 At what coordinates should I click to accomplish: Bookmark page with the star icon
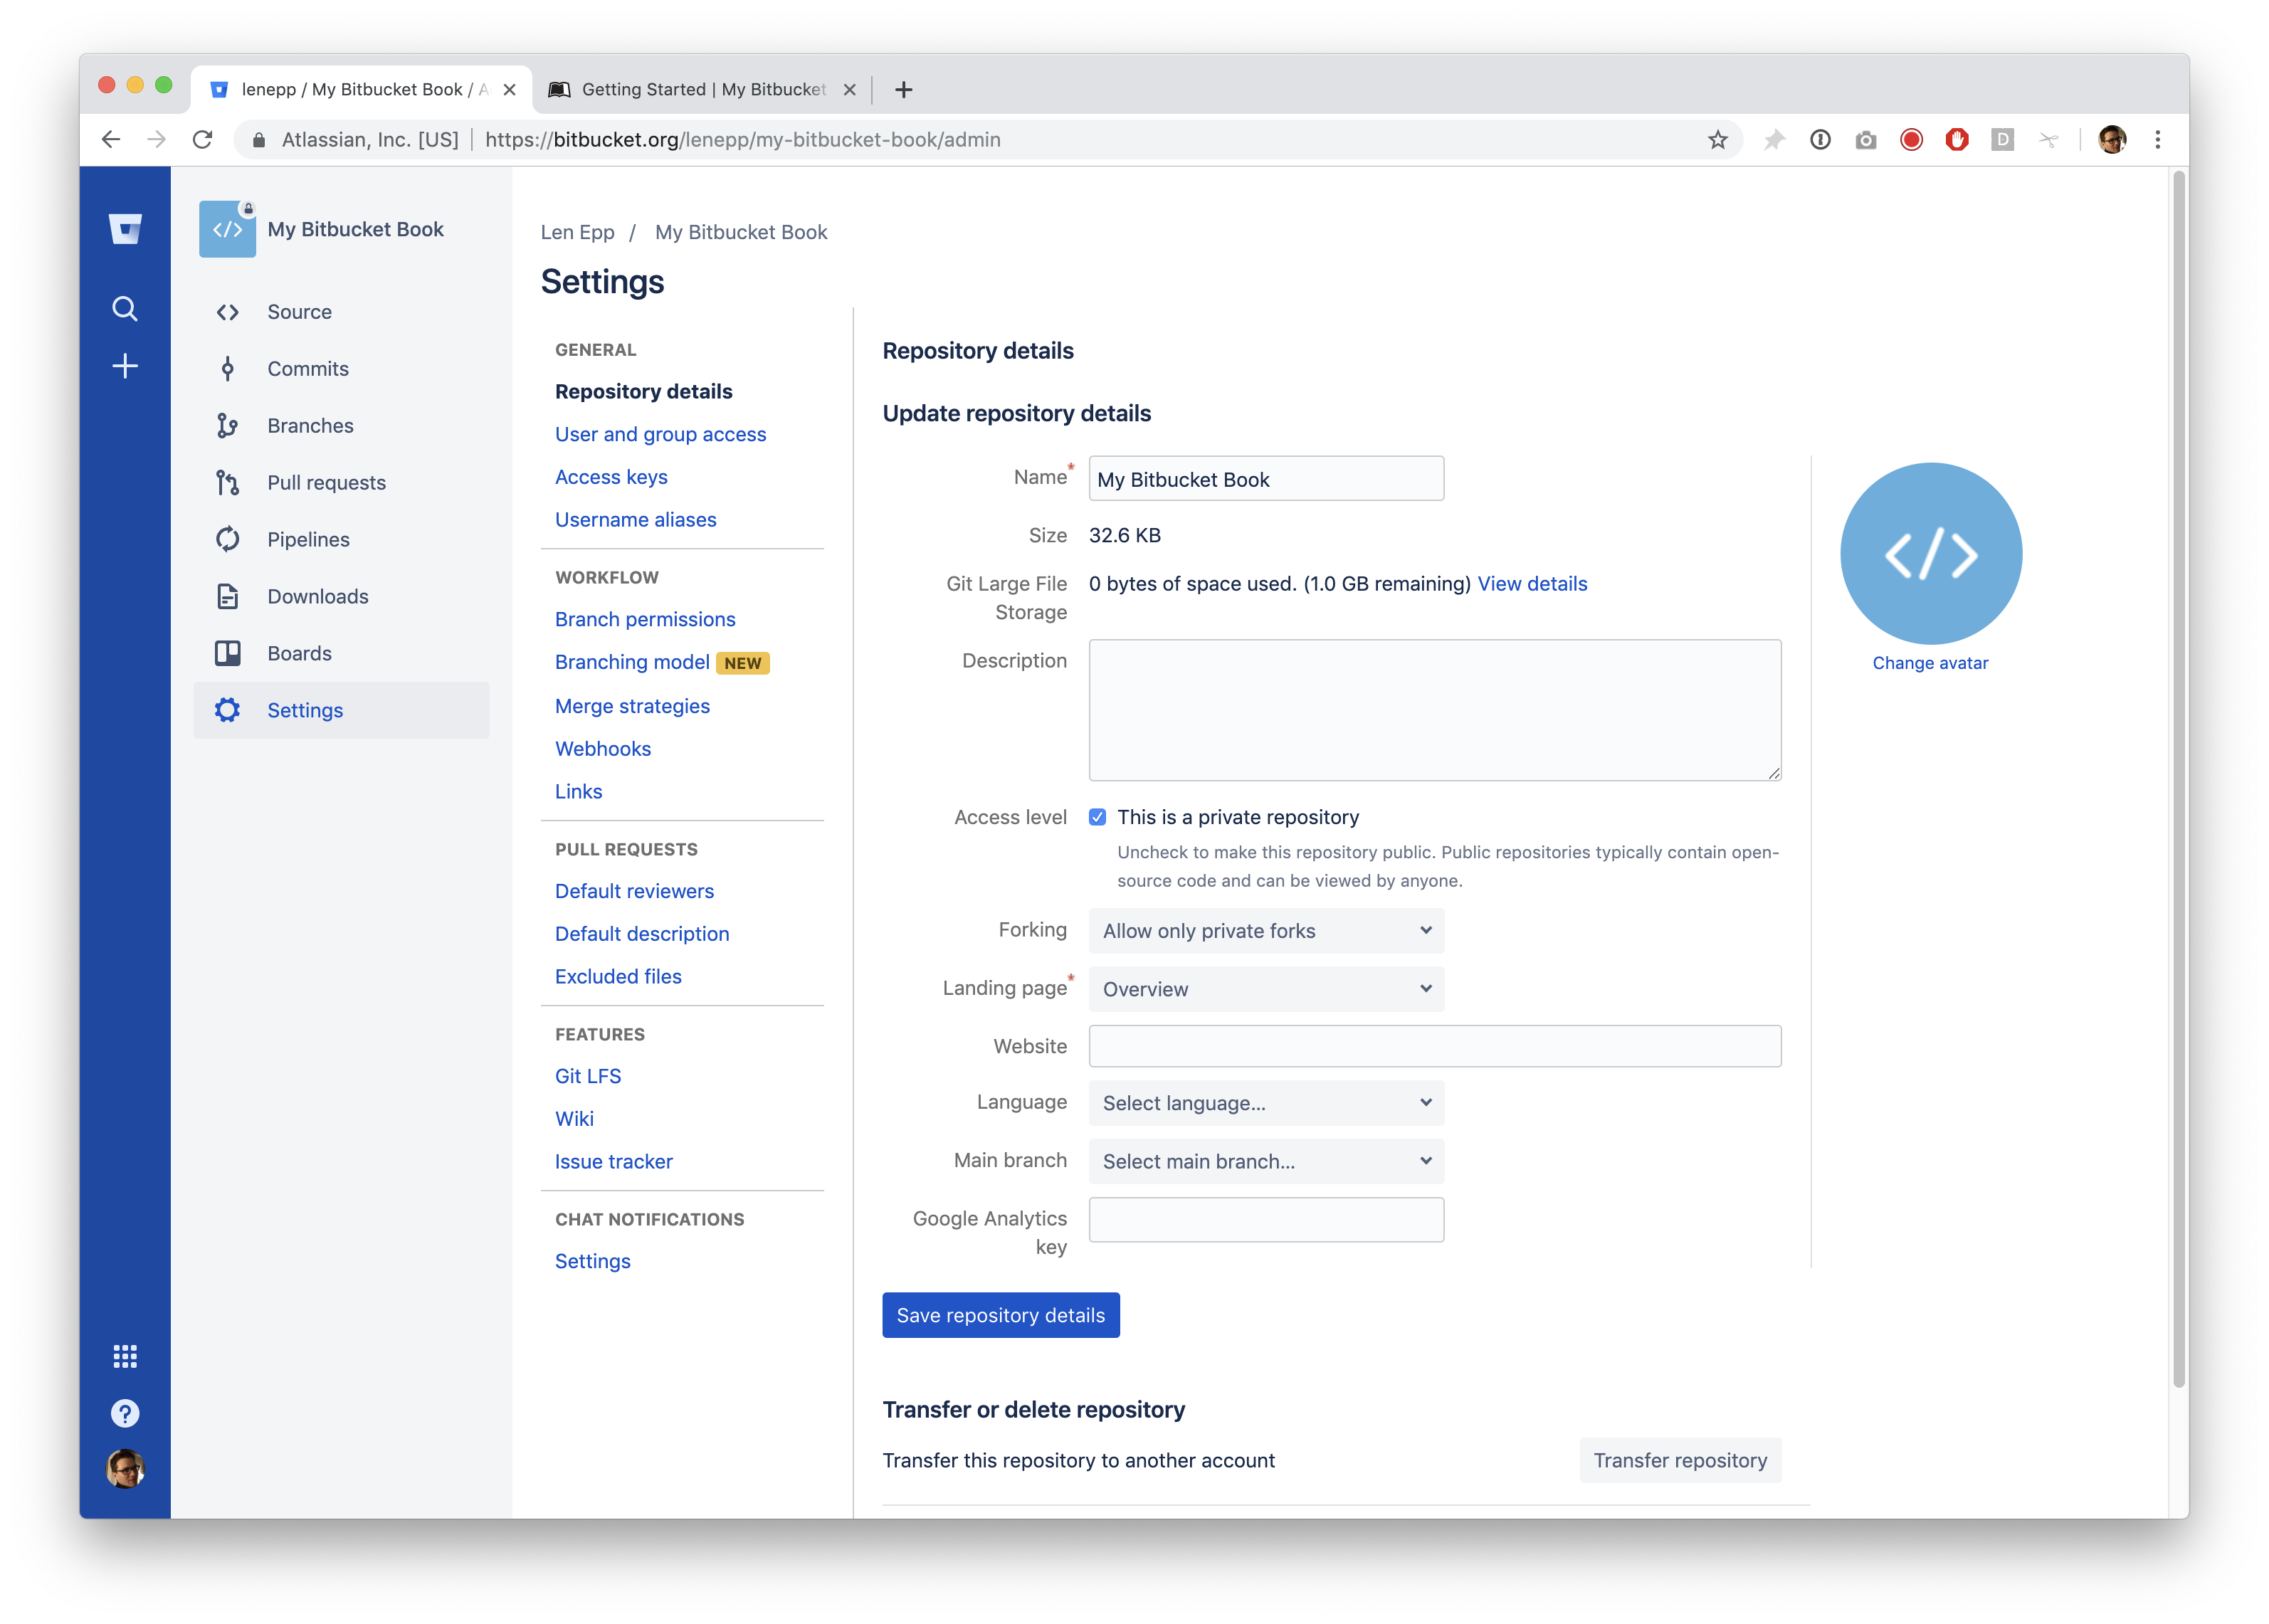[x=1718, y=139]
